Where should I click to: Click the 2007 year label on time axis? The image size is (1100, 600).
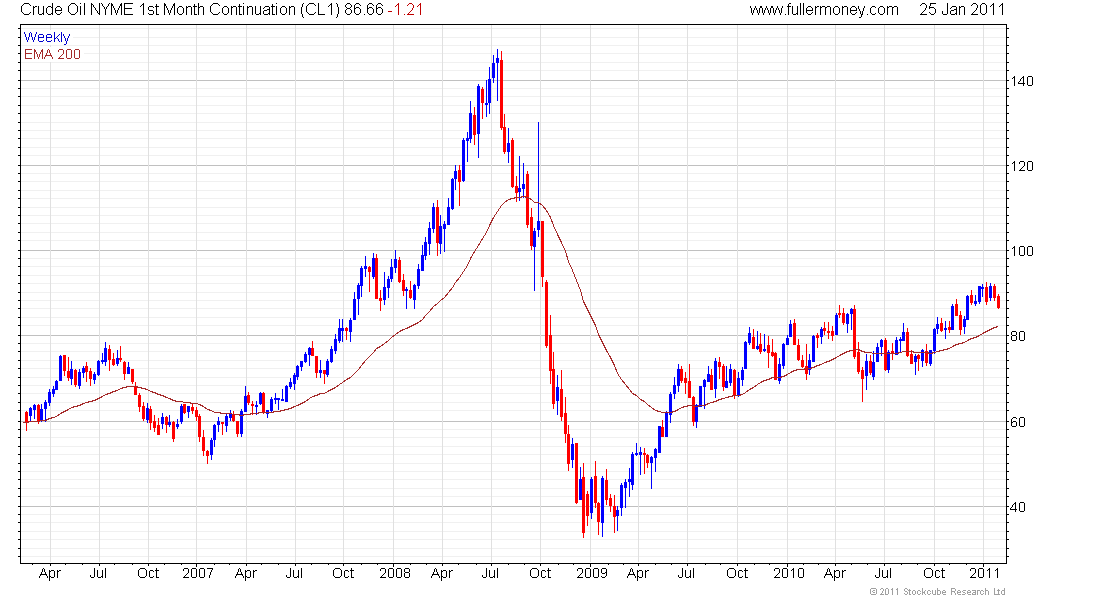coord(198,573)
